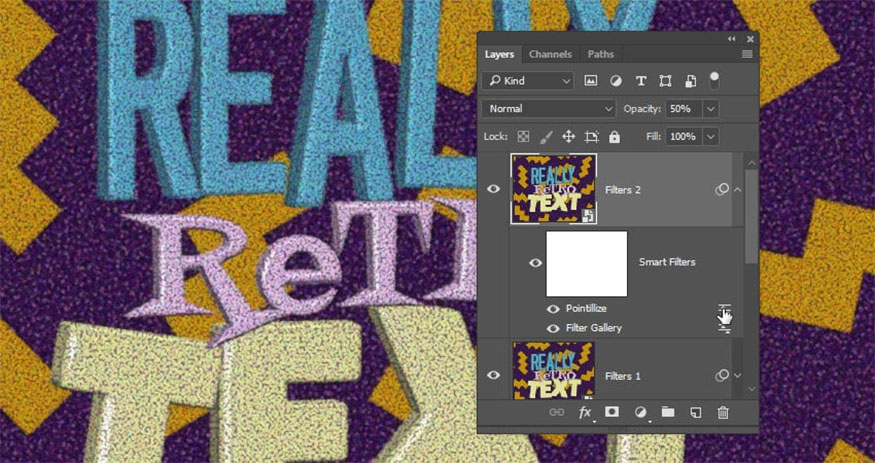
Task: Click the Filters 2 layer name
Action: coord(623,190)
